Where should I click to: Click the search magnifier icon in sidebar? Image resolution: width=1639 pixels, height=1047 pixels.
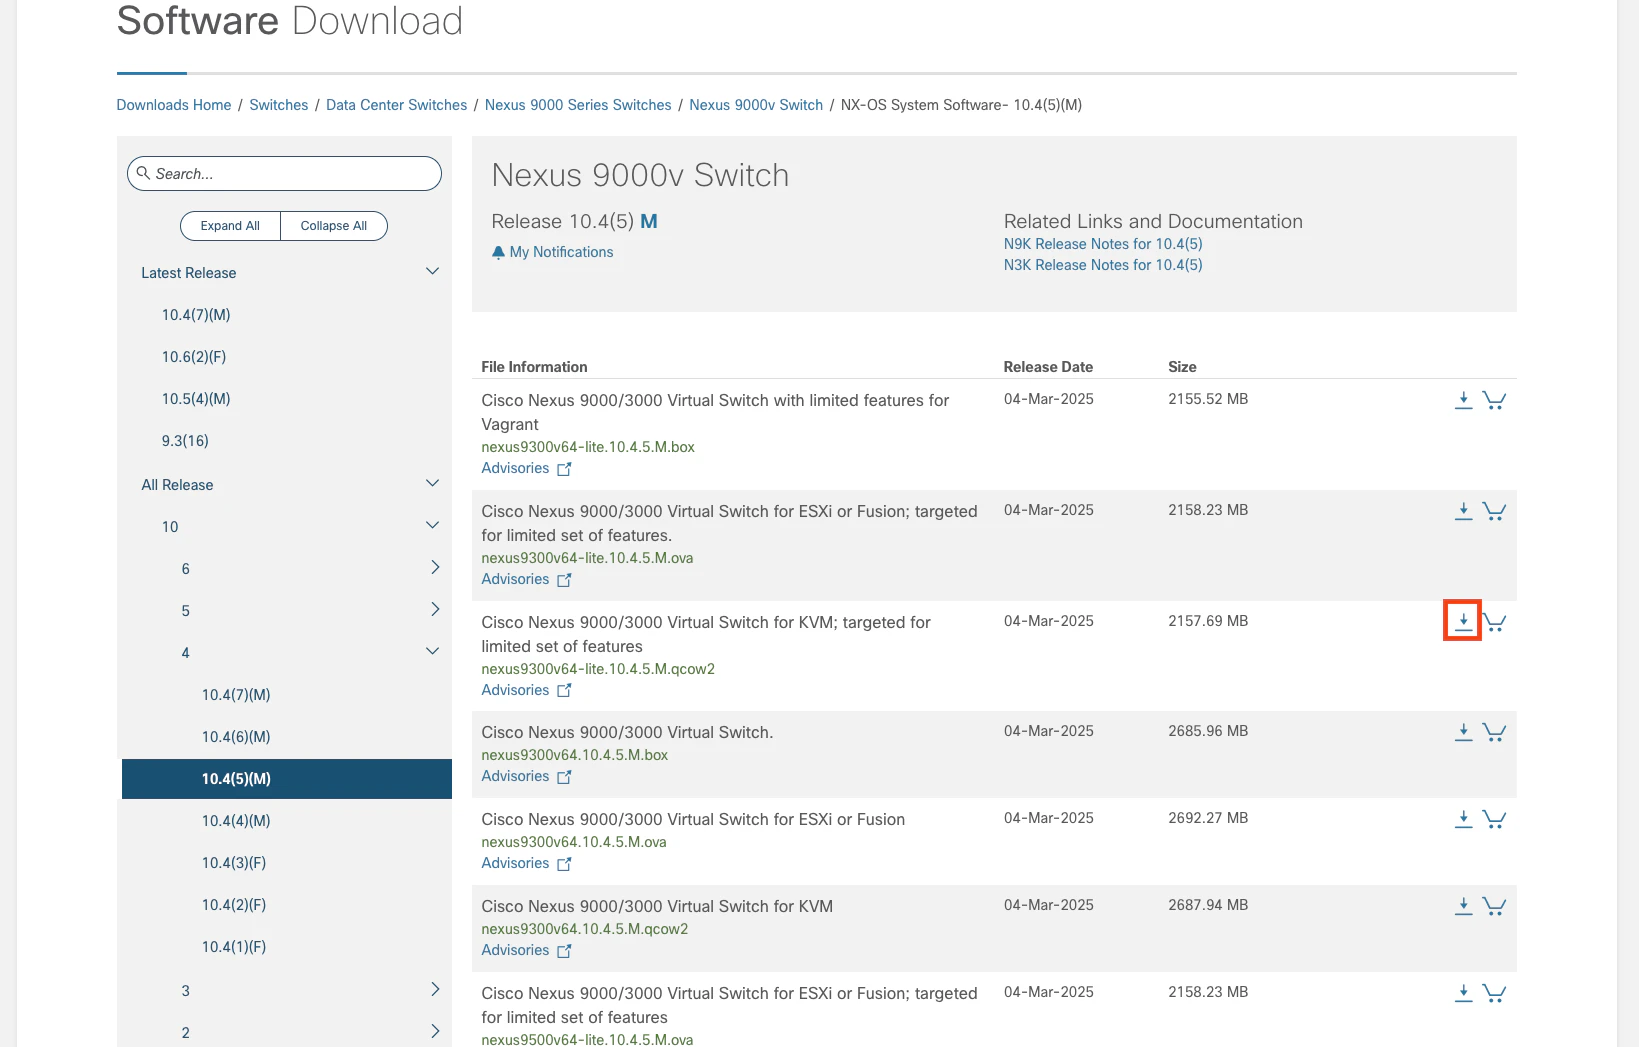pos(143,173)
